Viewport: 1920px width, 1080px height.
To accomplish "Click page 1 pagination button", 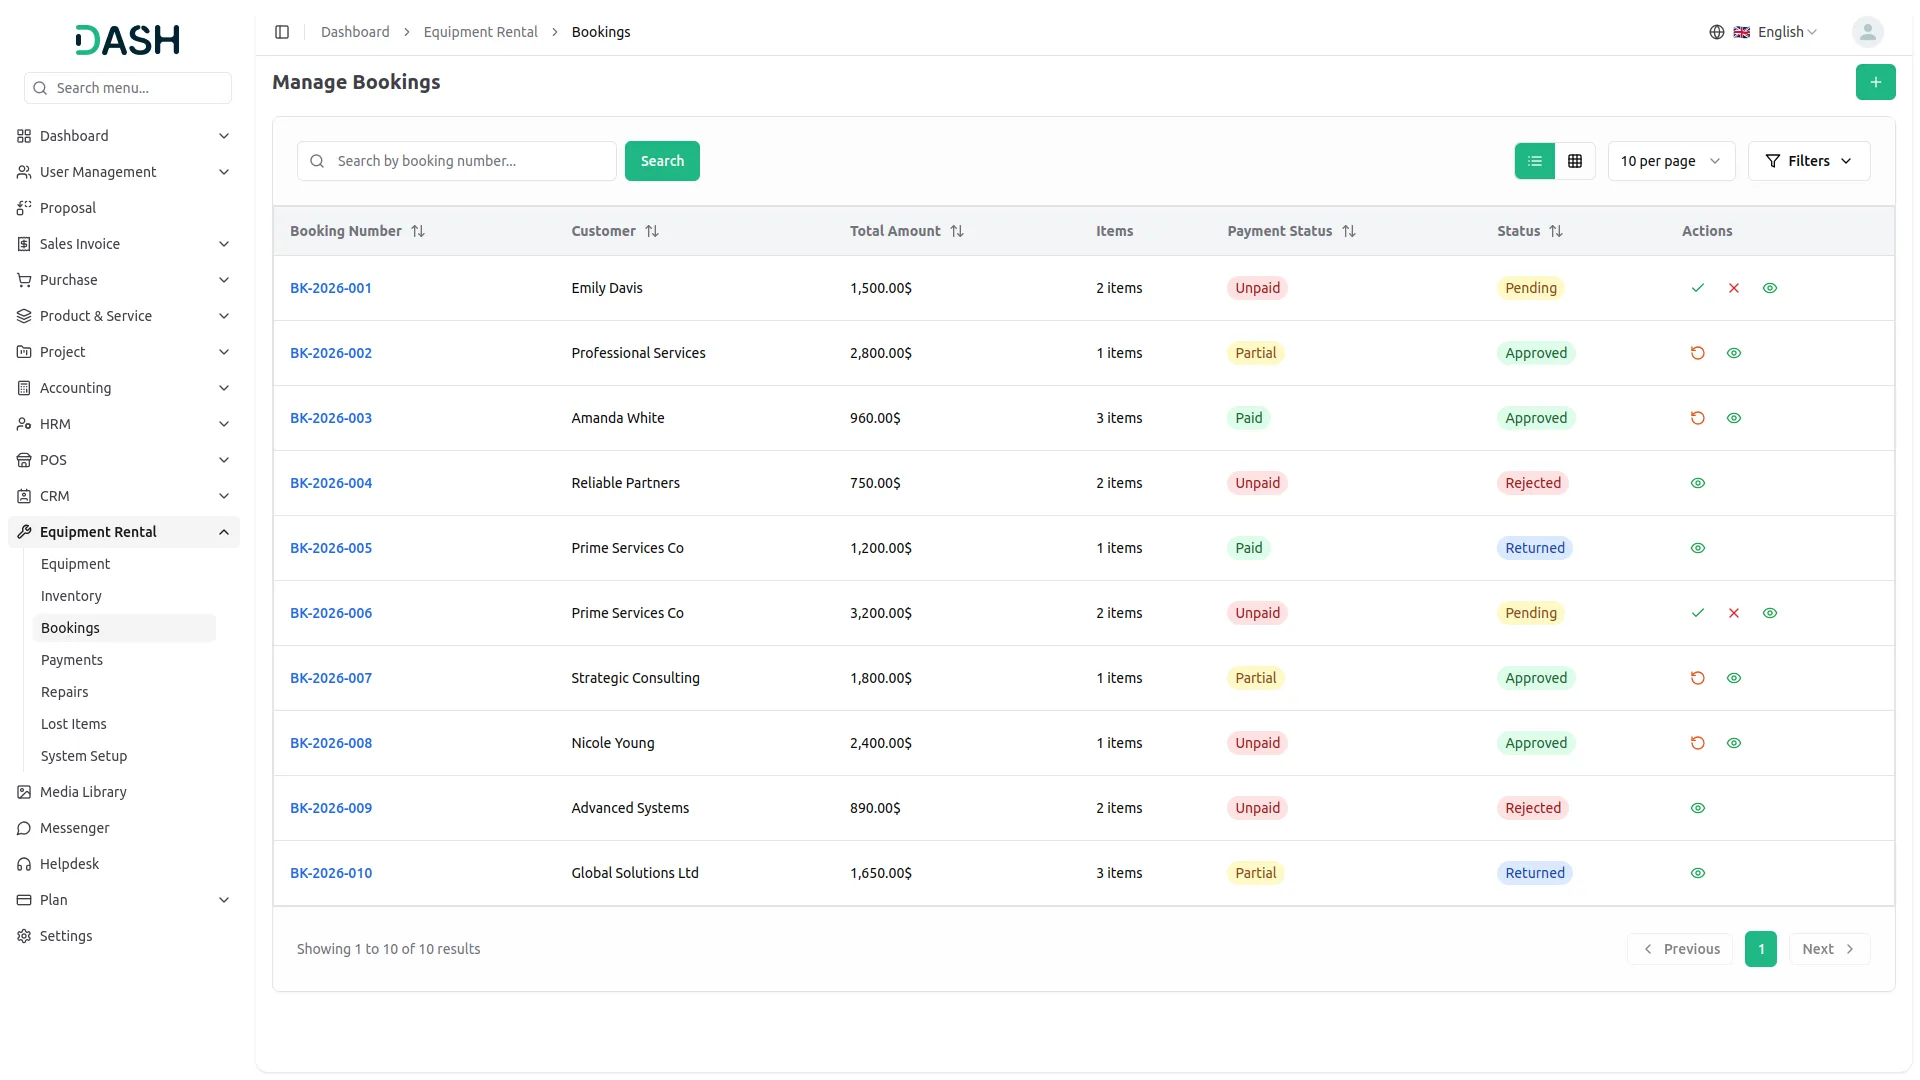I will (x=1760, y=949).
